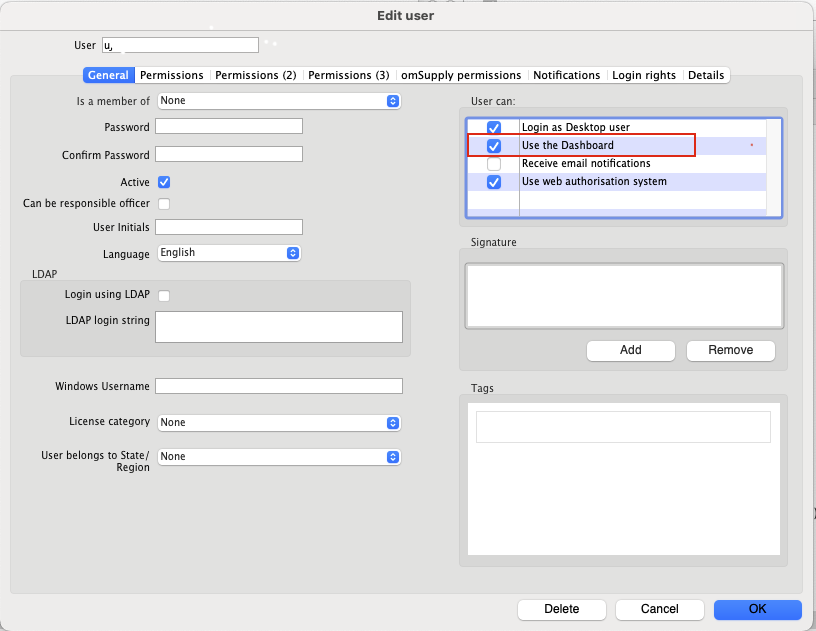816x631 pixels.
Task: Enable Login using LDAP checkbox
Action: 164,295
